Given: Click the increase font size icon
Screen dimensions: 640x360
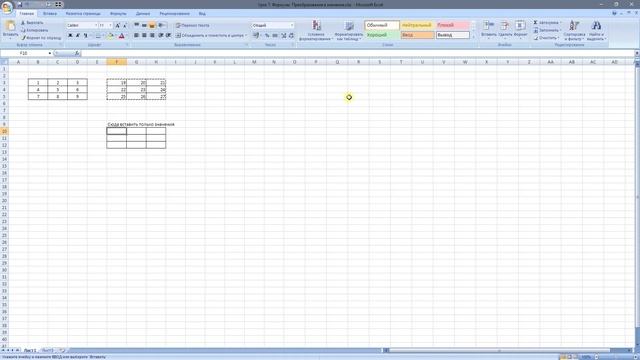Looking at the screenshot, I should tap(118, 25).
